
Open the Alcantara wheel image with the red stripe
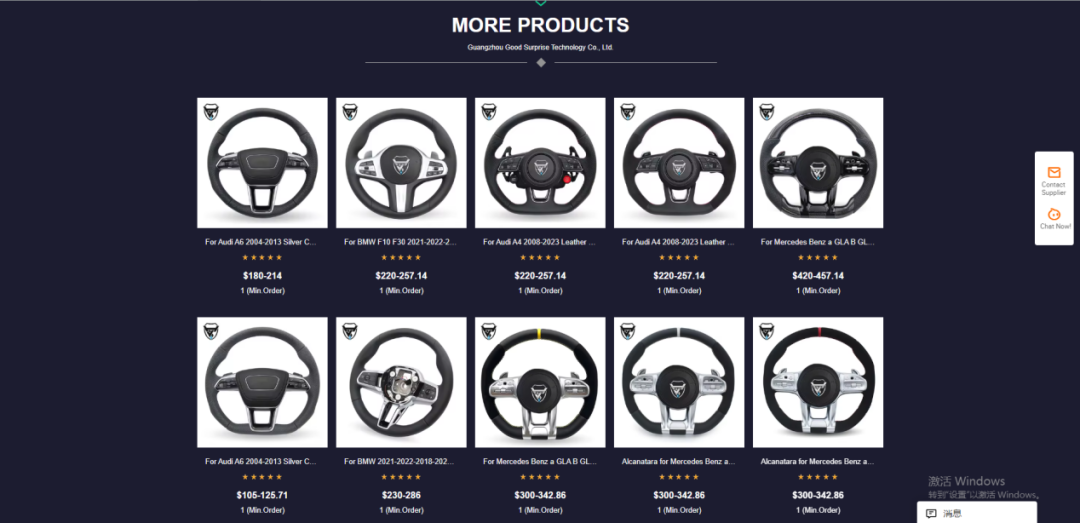pos(818,382)
